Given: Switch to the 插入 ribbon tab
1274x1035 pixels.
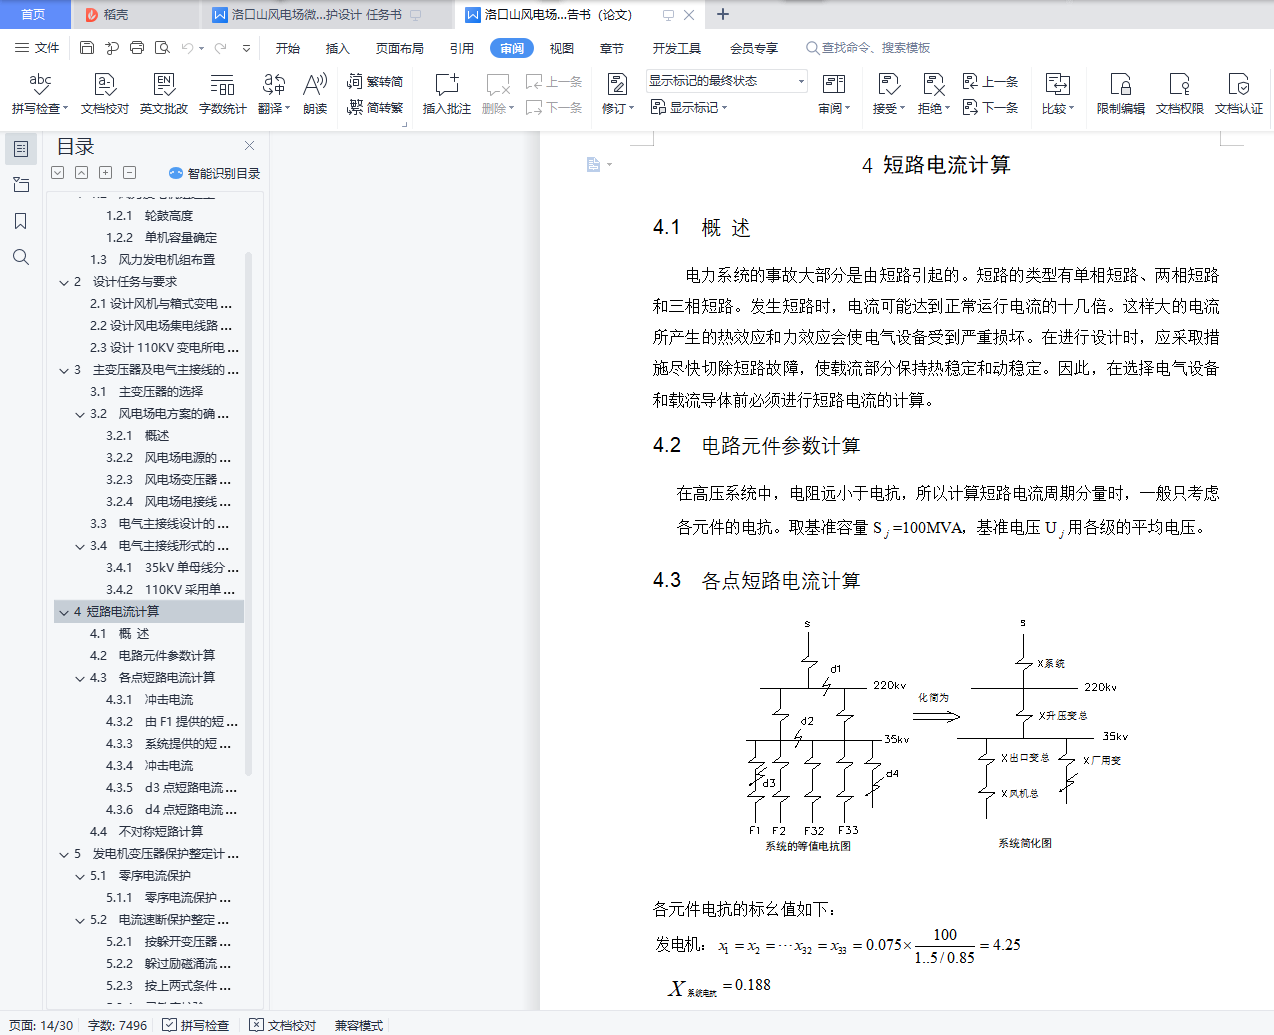Looking at the screenshot, I should coord(338,48).
